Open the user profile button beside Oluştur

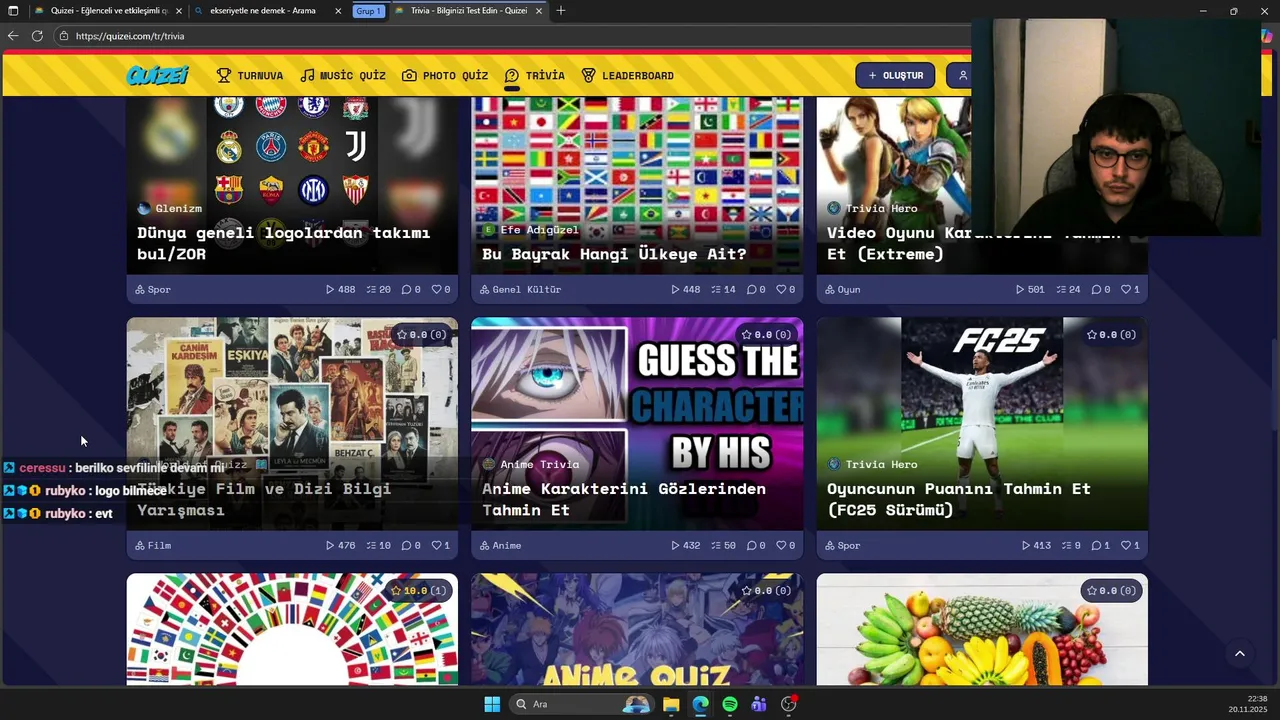(x=962, y=75)
